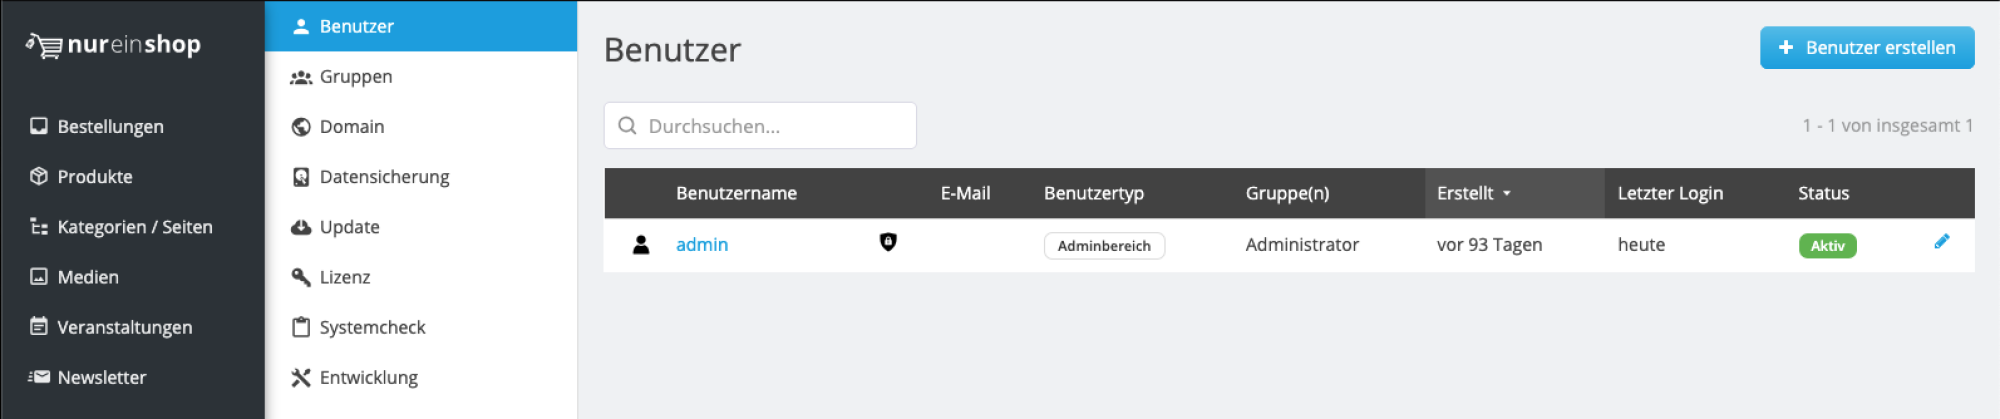Click the Update cloud download icon
Viewport: 2000px width, 419px height.
(x=301, y=227)
